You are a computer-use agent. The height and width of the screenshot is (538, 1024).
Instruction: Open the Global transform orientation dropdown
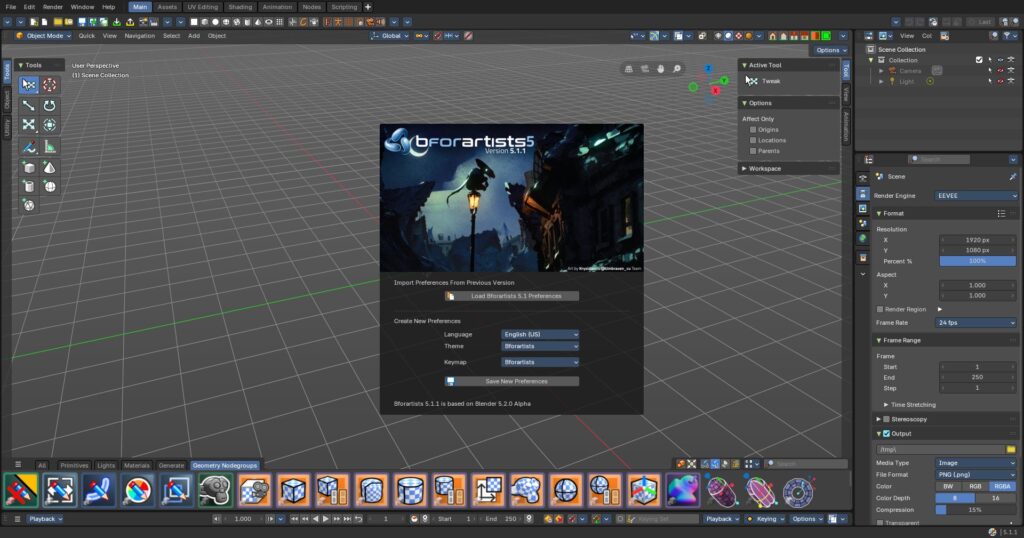[390, 36]
